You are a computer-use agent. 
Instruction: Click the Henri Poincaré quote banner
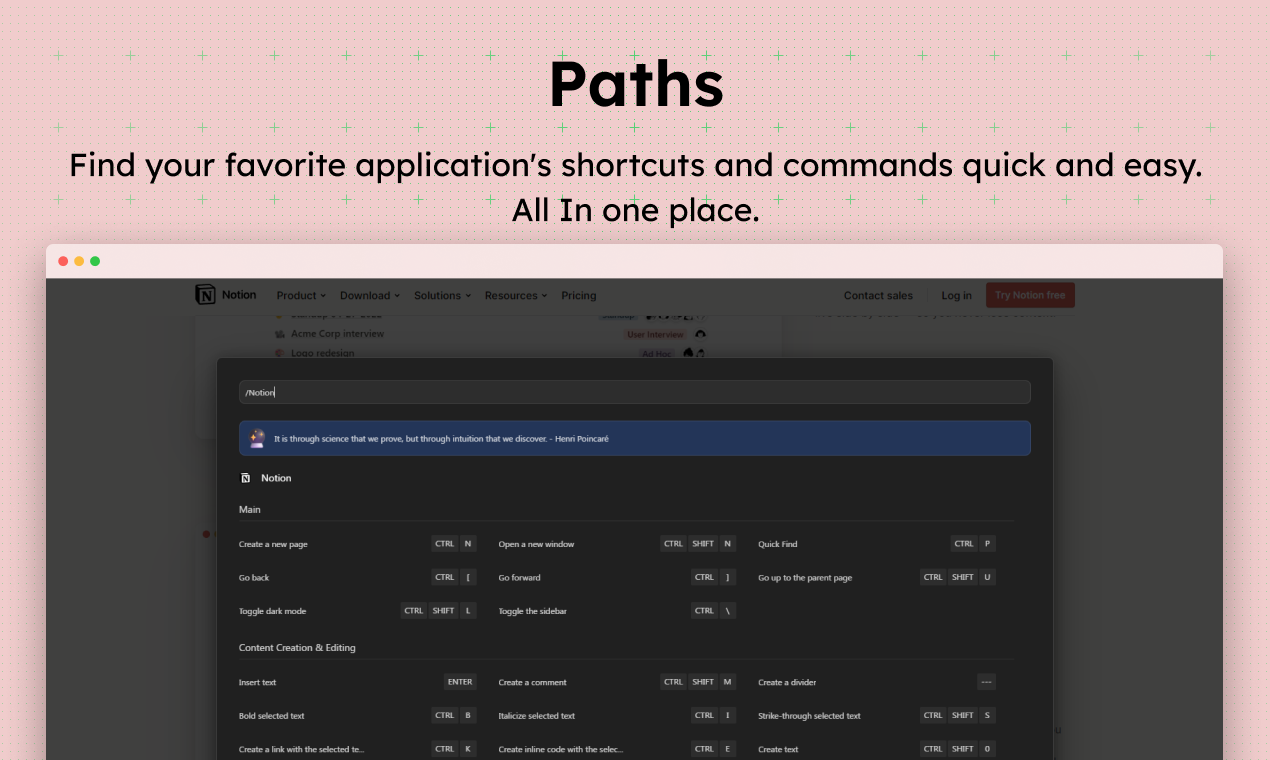coord(634,438)
